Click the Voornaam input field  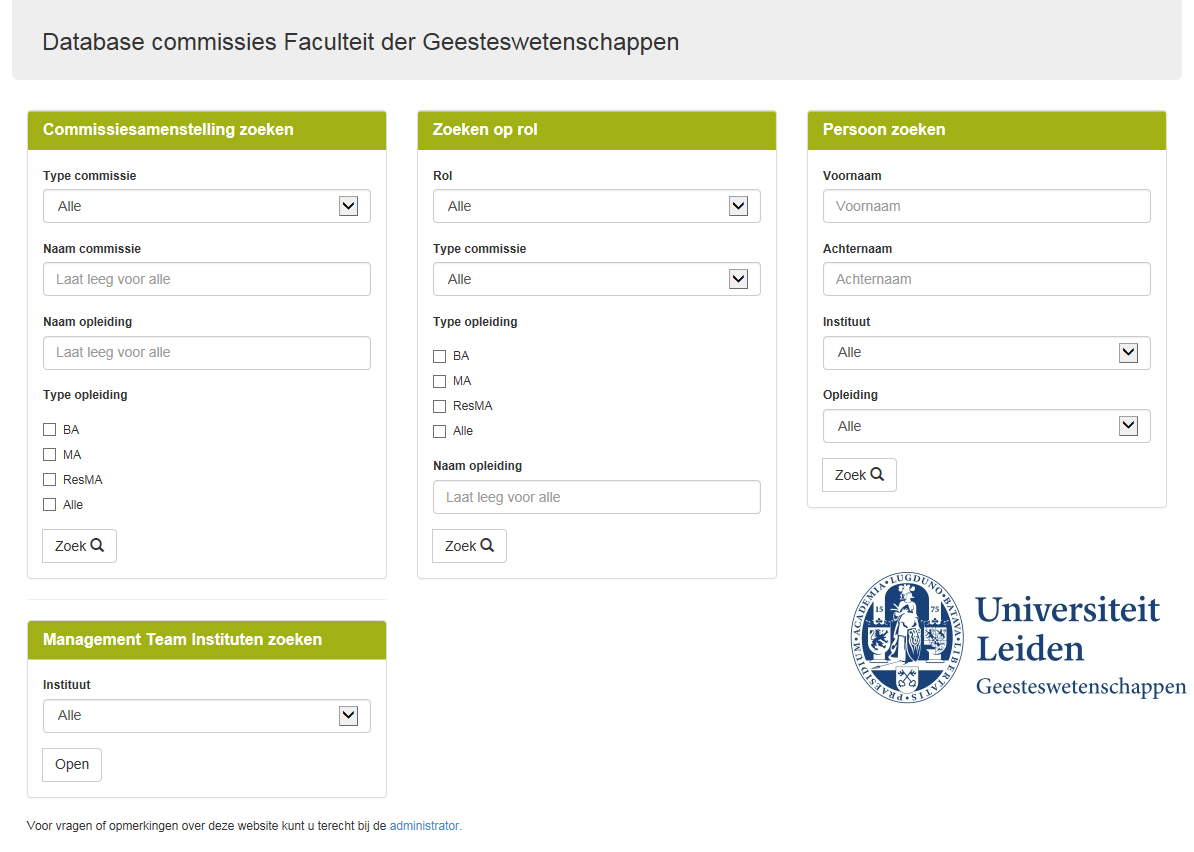pyautogui.click(x=986, y=206)
